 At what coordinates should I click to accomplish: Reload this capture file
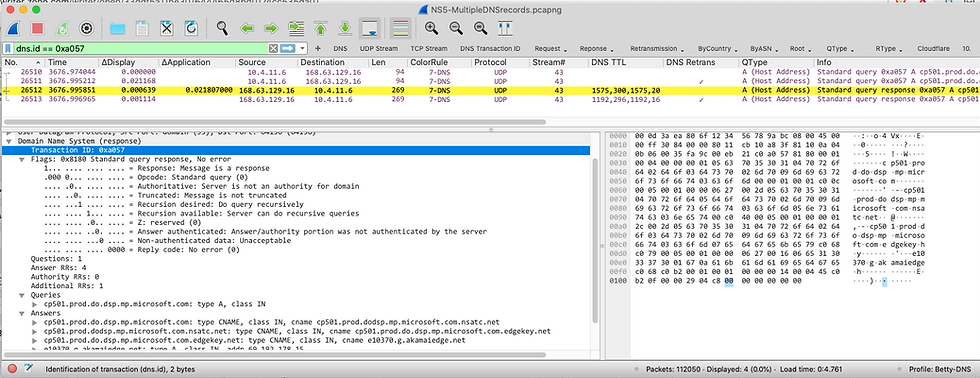click(x=191, y=28)
